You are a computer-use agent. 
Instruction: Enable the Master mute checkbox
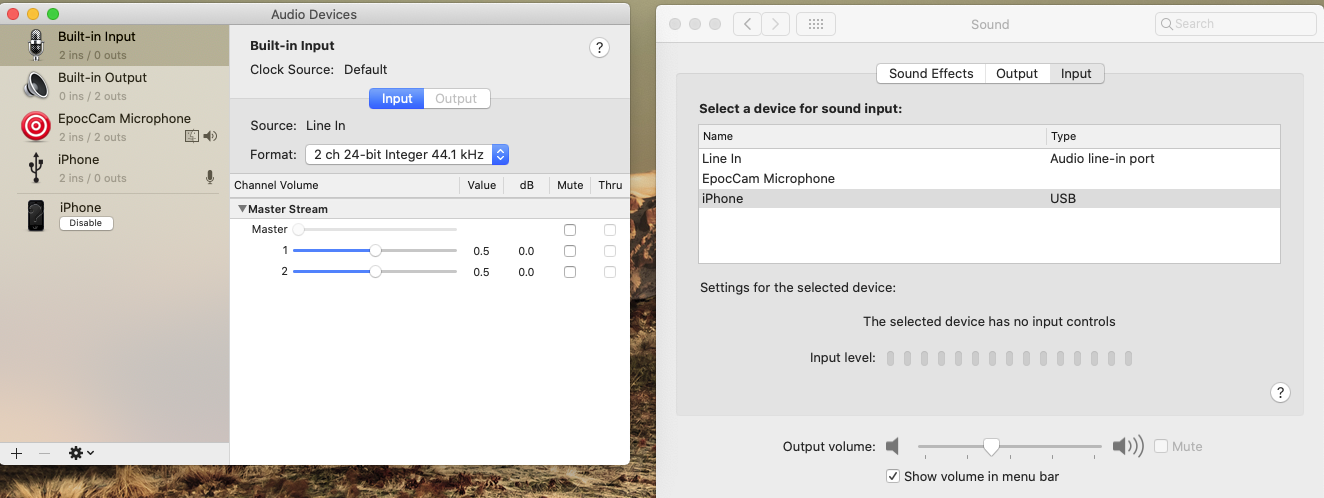[x=570, y=230]
